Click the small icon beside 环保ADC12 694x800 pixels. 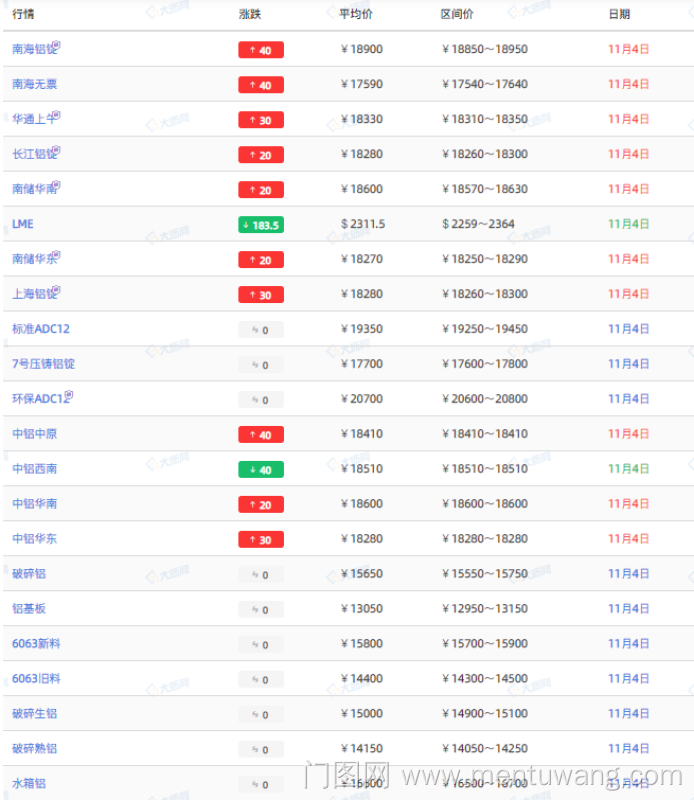(69, 395)
